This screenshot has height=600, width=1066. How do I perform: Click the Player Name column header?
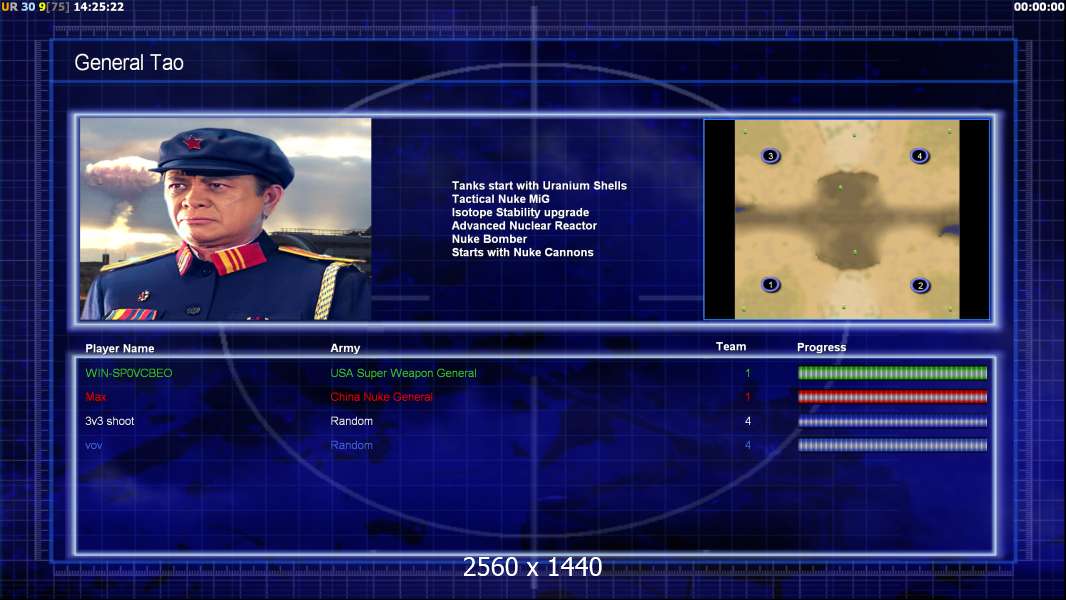(120, 349)
